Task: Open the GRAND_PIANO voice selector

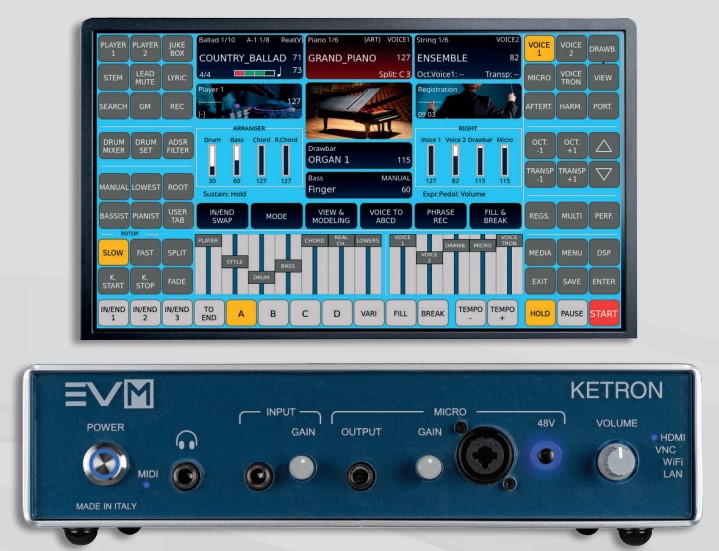Action: pyautogui.click(x=358, y=58)
